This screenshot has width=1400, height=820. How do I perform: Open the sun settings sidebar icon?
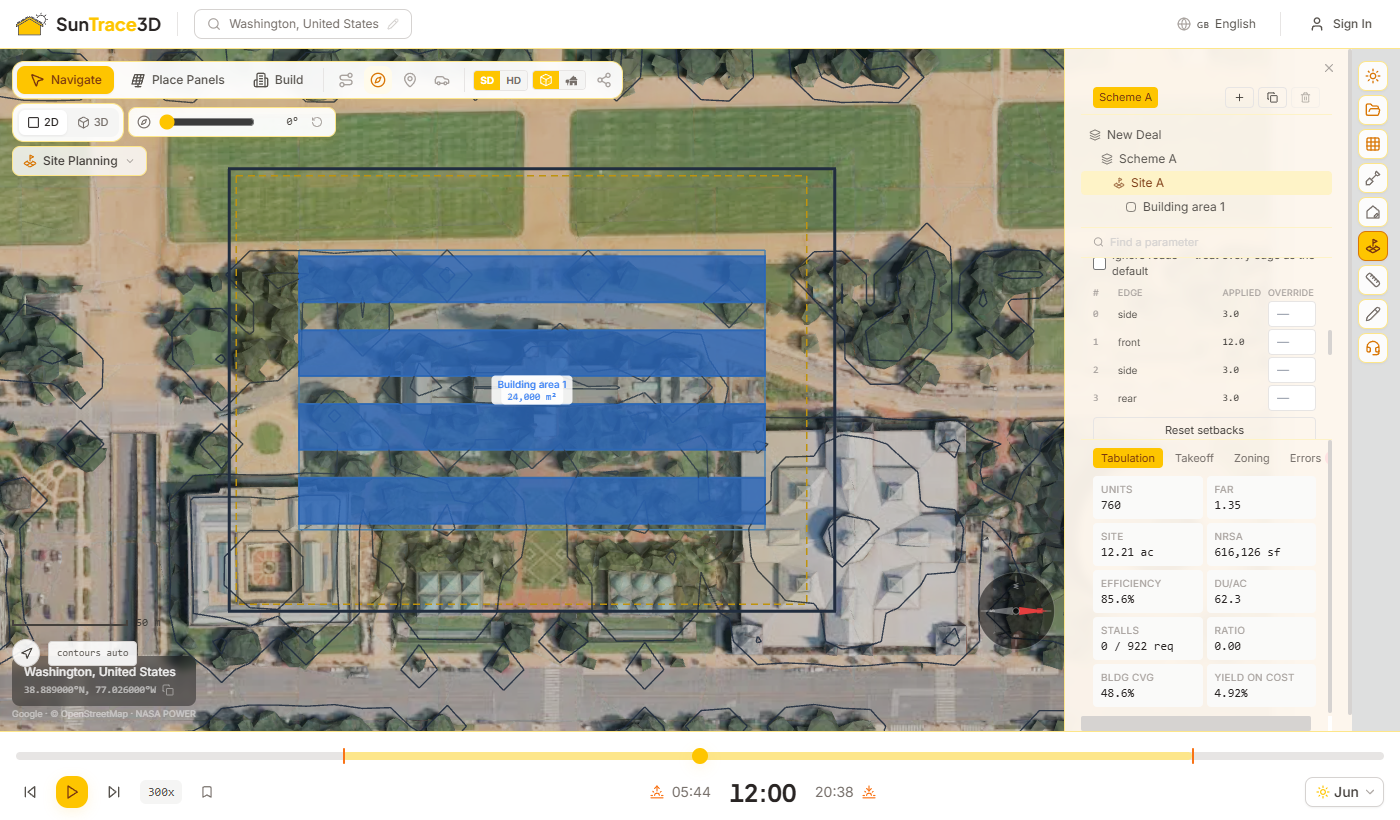(x=1373, y=76)
